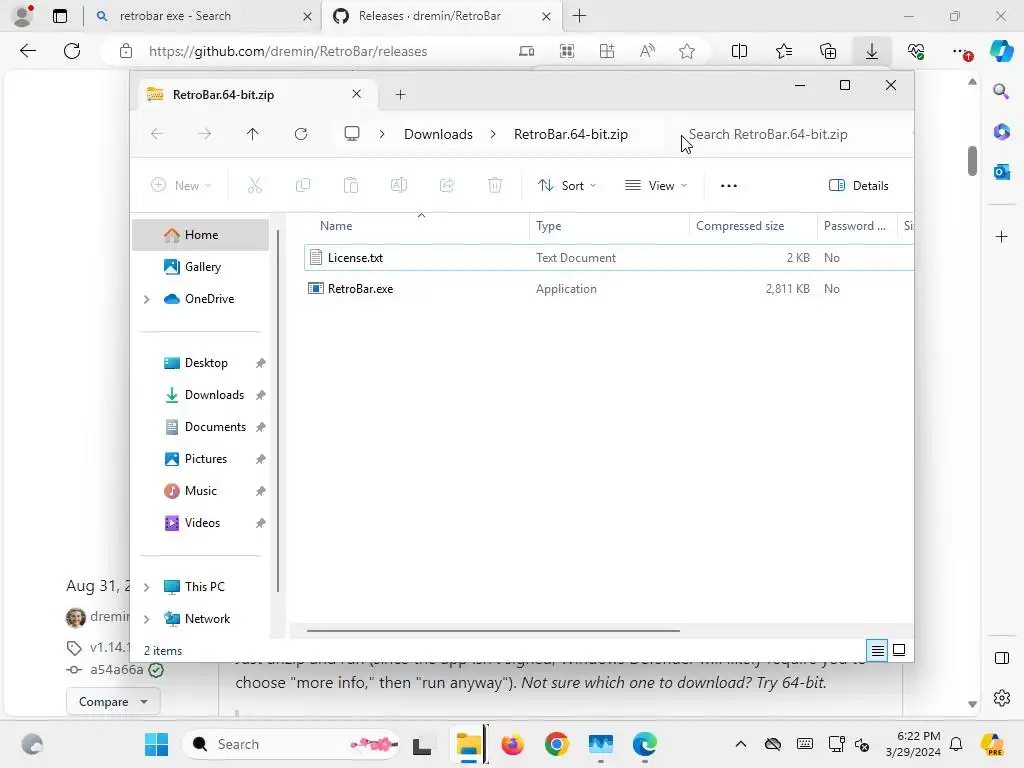
Task: Click the Copy icon in Explorer toolbar
Action: (x=302, y=185)
